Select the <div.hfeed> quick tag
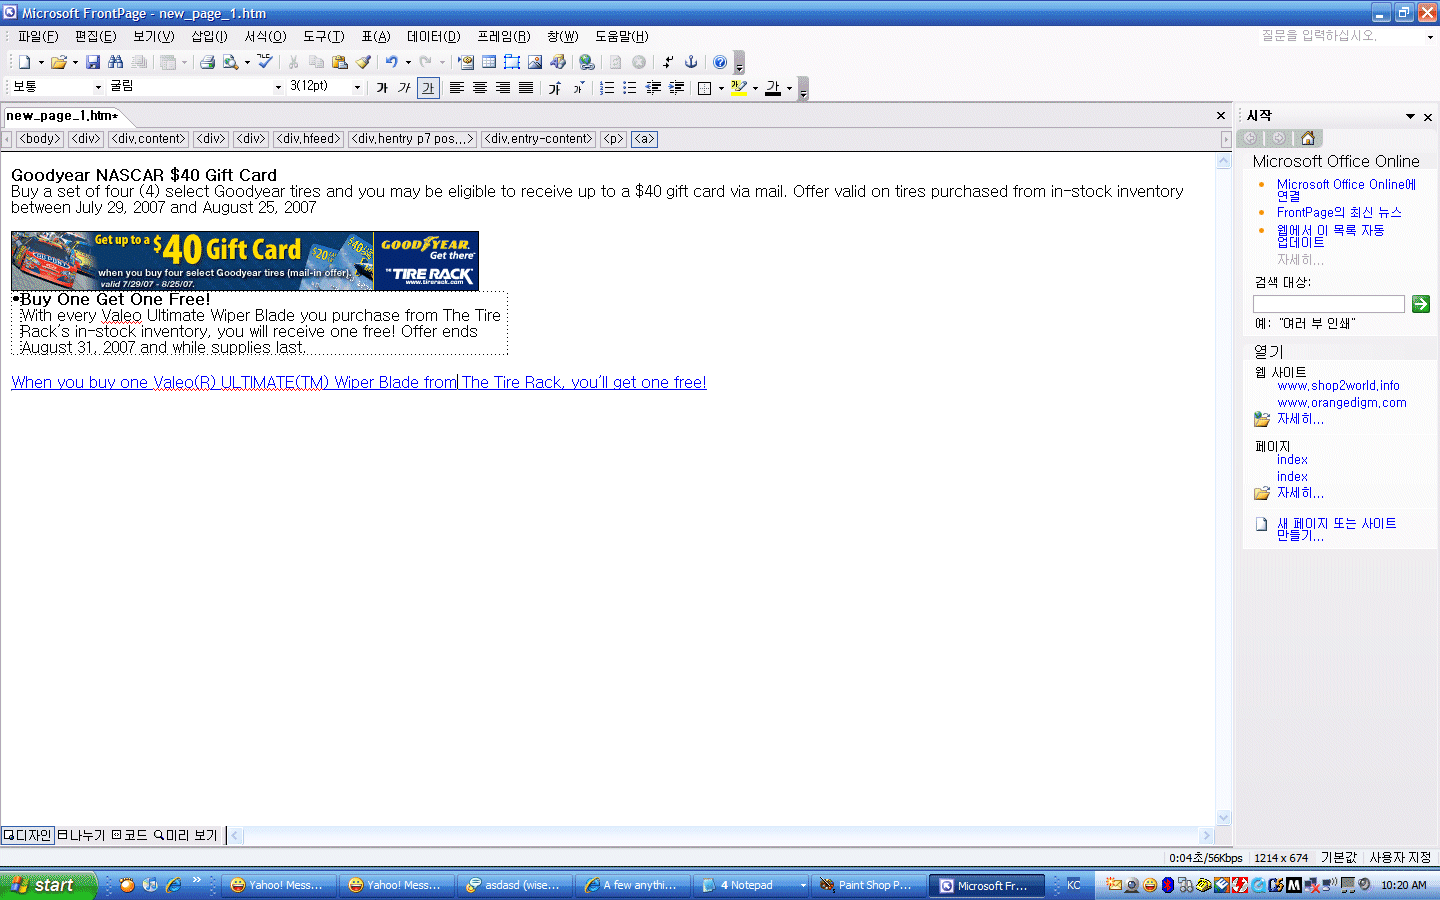Viewport: 1440px width, 900px height. 309,139
